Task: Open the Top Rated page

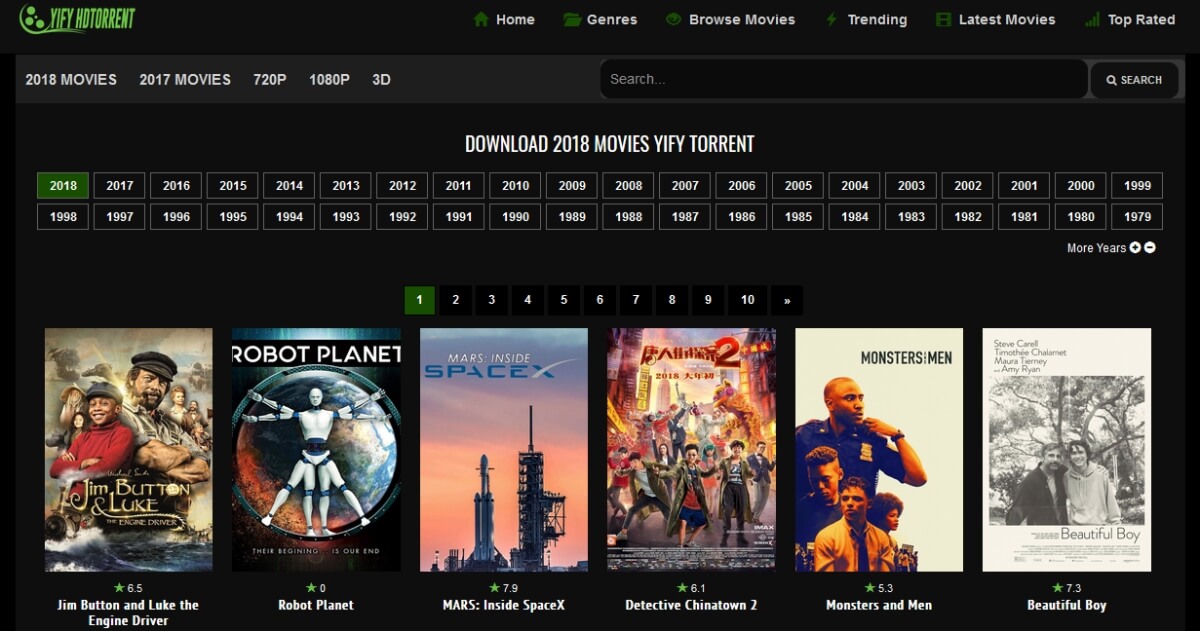Action: click(1130, 20)
